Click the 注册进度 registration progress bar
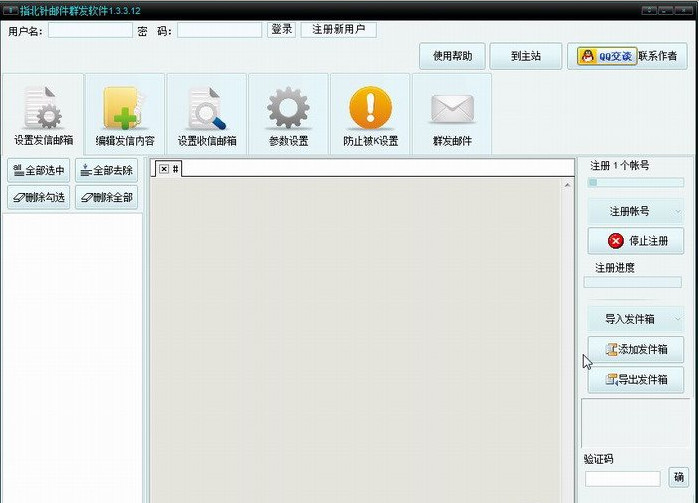Image resolution: width=699 pixels, height=503 pixels. [x=633, y=282]
